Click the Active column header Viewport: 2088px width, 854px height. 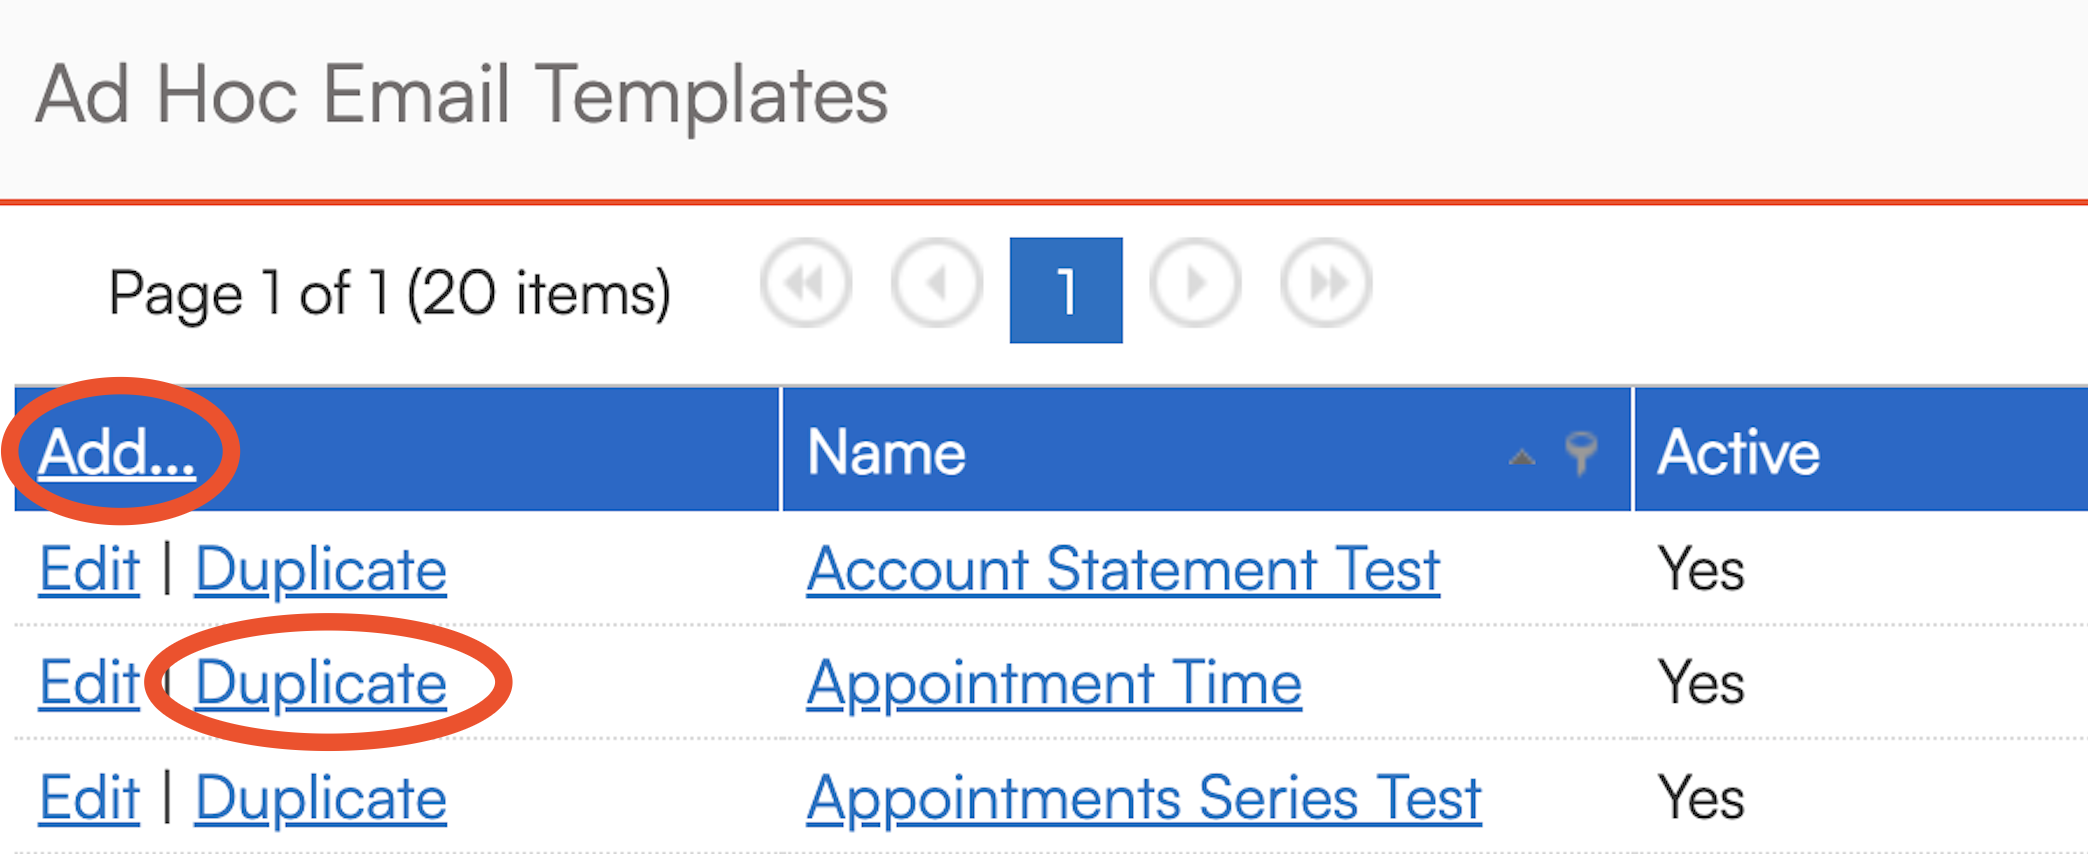(1738, 453)
